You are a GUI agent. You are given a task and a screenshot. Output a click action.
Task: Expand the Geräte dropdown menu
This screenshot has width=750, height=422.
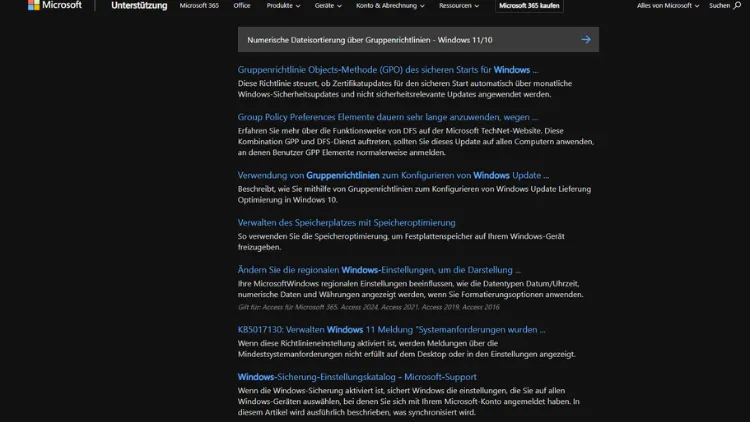click(328, 6)
